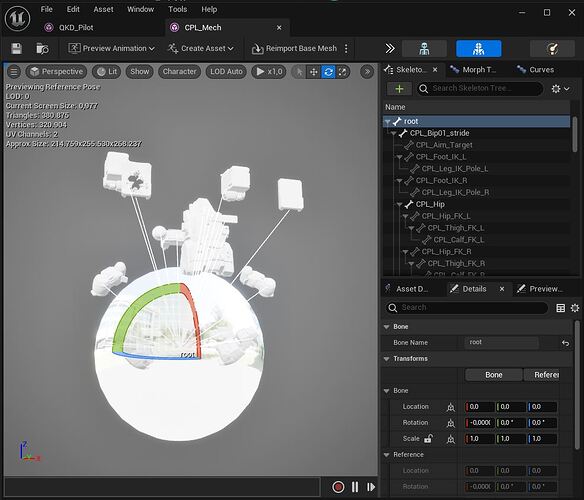Switch to the QKD_Pilot asset tab
Image resolution: width=584 pixels, height=500 pixels.
pos(76,28)
